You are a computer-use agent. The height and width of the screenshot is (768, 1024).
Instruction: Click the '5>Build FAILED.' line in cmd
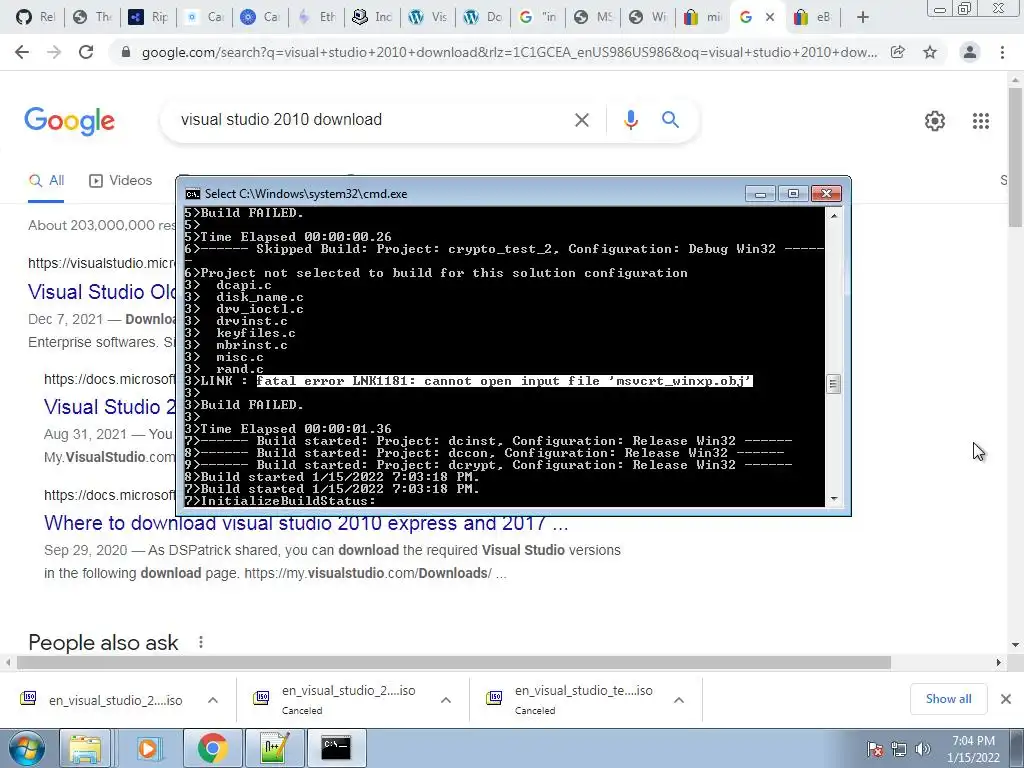point(244,213)
